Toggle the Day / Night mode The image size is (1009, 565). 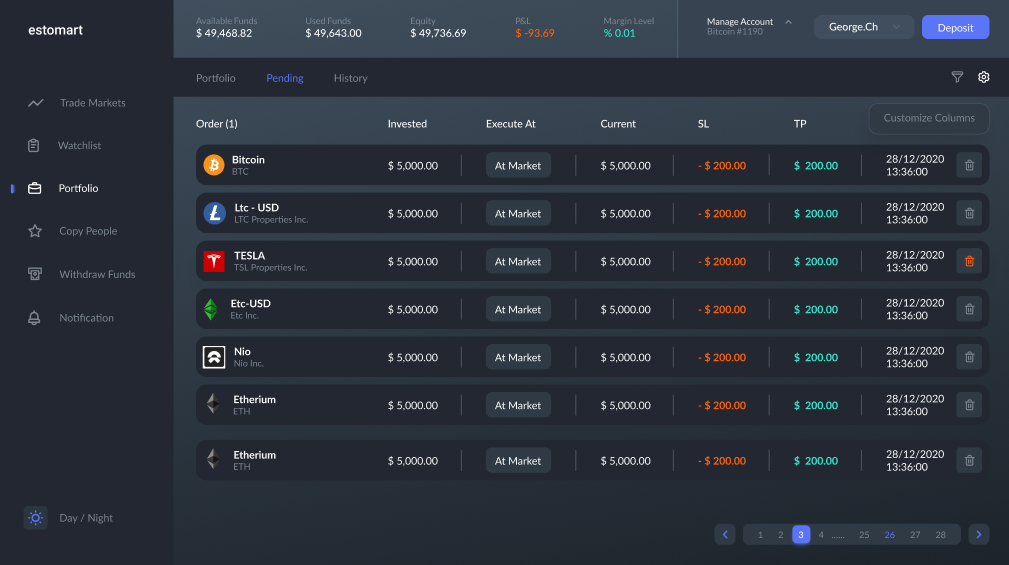(x=36, y=518)
